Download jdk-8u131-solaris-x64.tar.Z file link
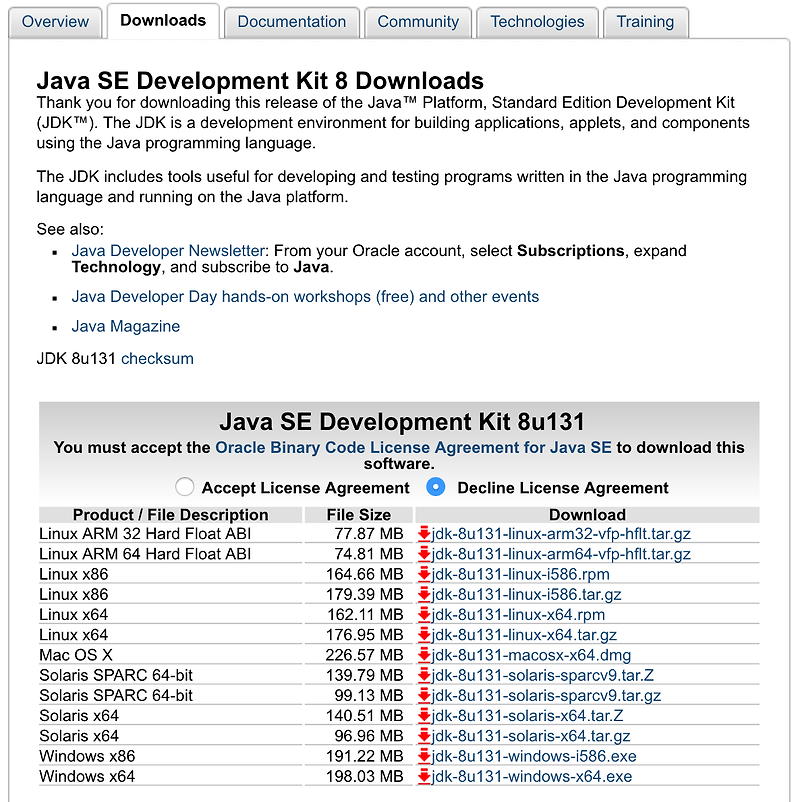Image resolution: width=800 pixels, height=802 pixels. click(x=527, y=716)
